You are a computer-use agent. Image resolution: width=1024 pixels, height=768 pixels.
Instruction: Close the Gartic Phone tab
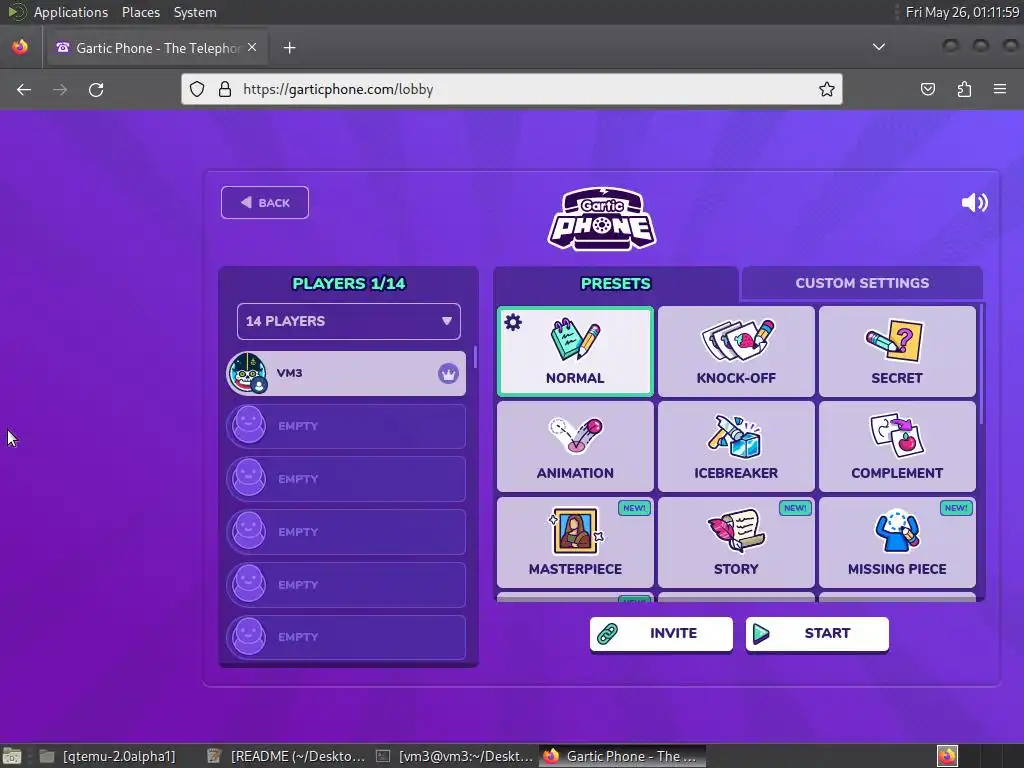(x=252, y=48)
